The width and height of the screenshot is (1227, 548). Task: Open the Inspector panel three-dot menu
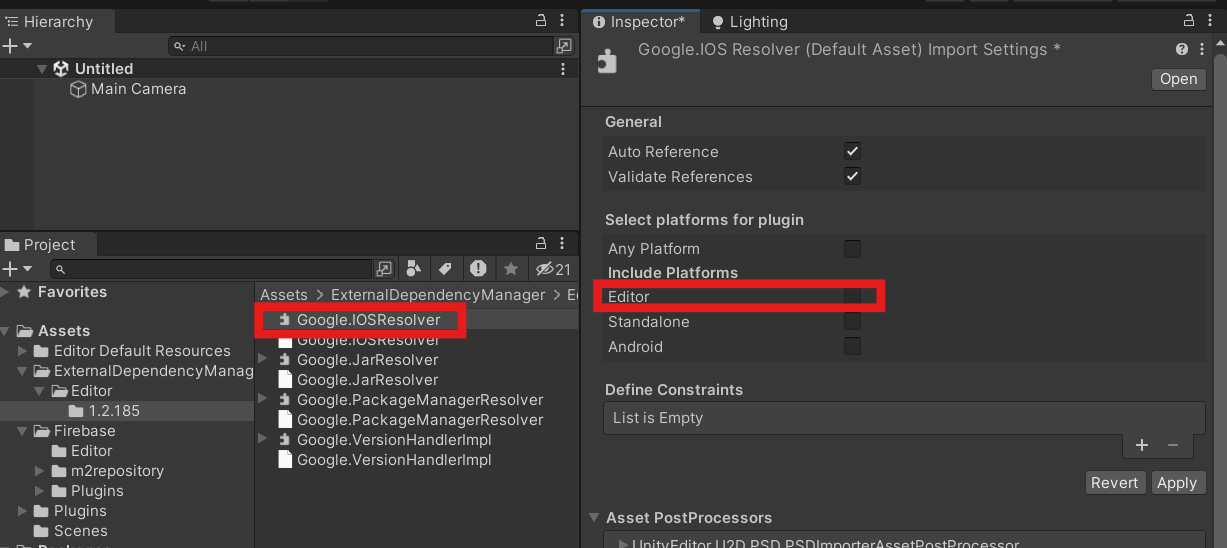1211,21
